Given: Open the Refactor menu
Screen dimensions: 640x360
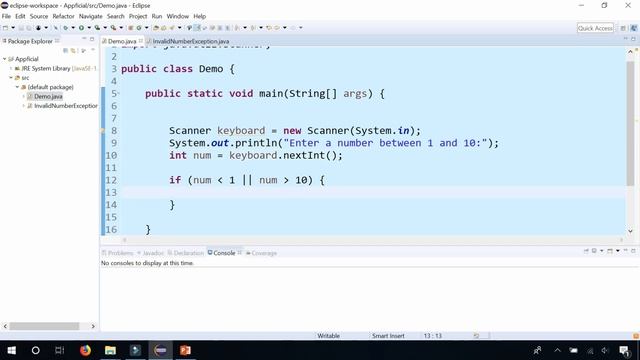Looking at the screenshot, I should pos(63,16).
